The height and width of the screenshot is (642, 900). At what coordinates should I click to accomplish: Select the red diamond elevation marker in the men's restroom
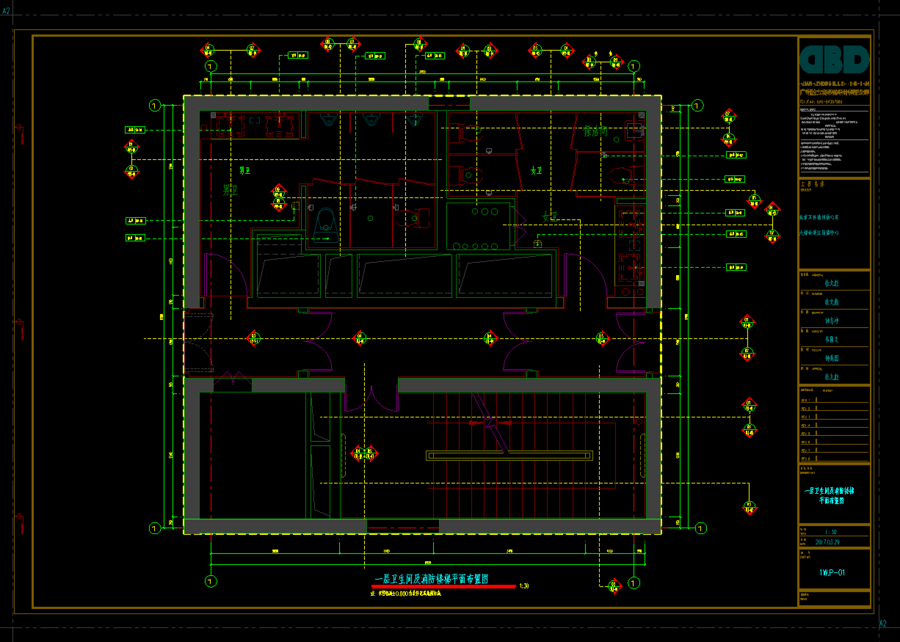coord(279,198)
